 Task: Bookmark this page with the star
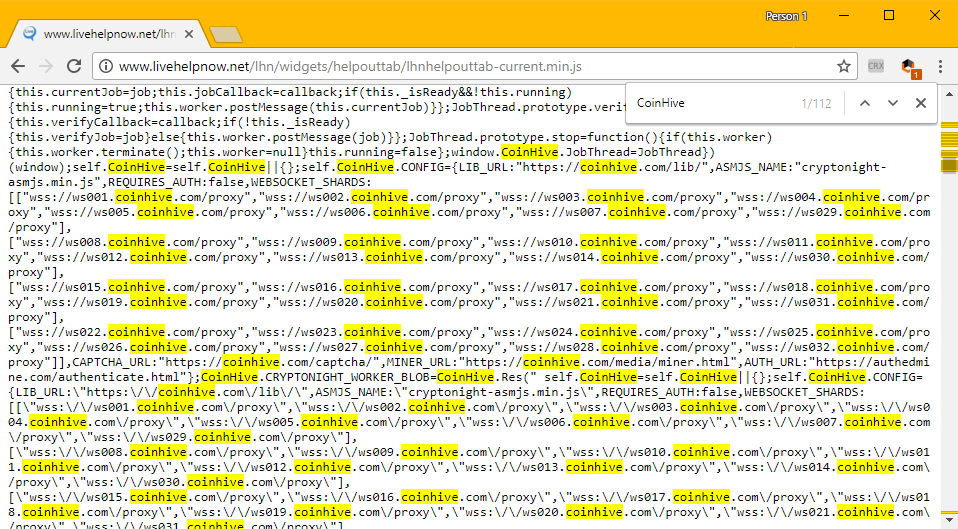point(844,66)
